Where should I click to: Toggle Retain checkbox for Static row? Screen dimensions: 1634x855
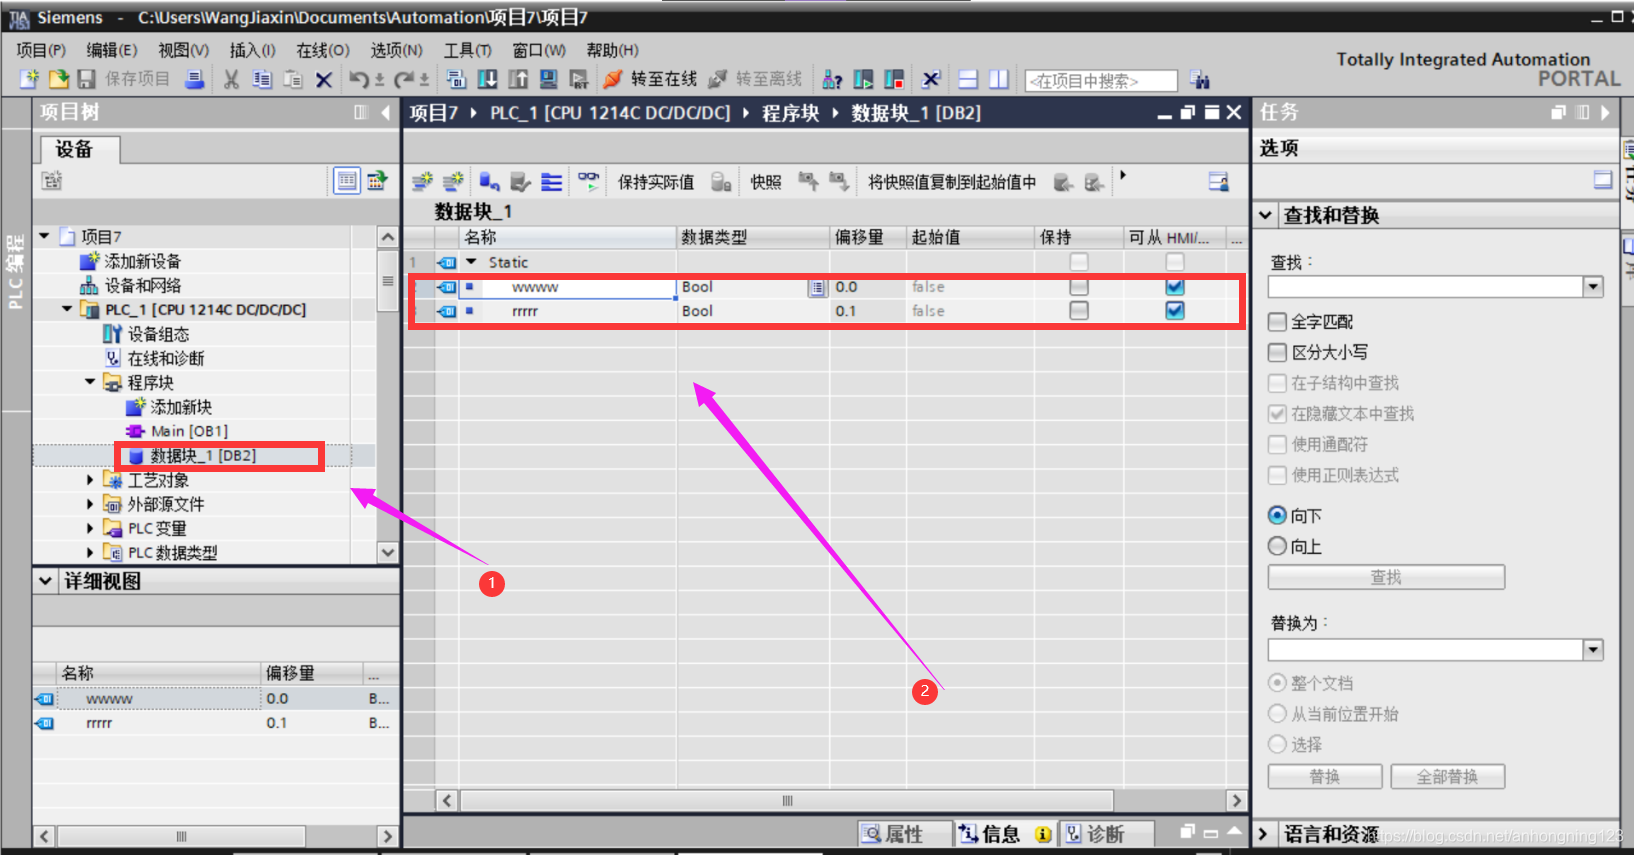click(1078, 262)
